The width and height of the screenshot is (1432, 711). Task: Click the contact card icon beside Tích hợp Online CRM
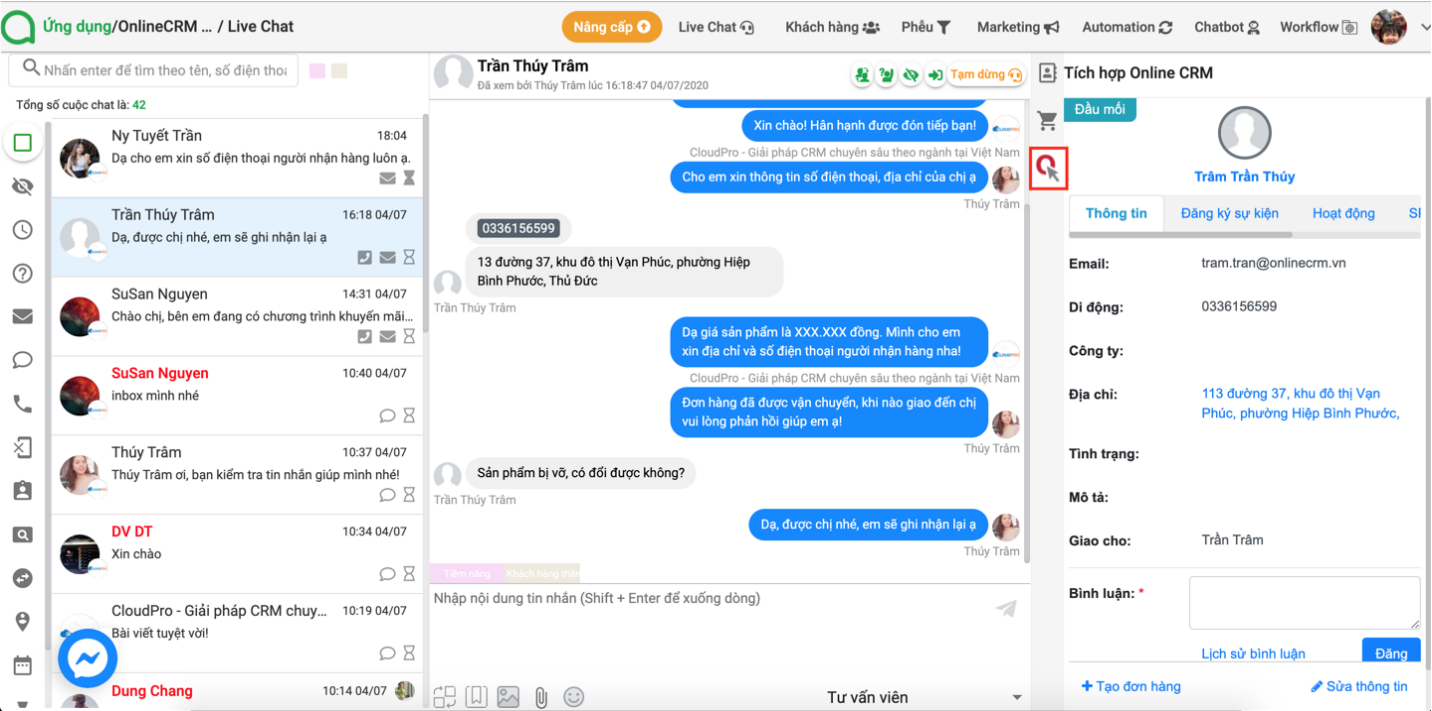click(1047, 73)
